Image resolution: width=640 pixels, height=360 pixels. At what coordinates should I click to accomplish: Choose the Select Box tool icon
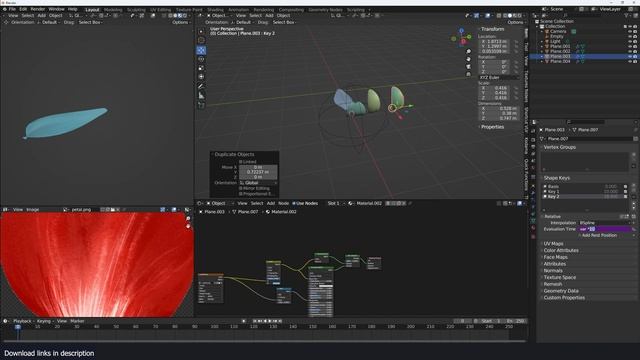click(x=201, y=31)
